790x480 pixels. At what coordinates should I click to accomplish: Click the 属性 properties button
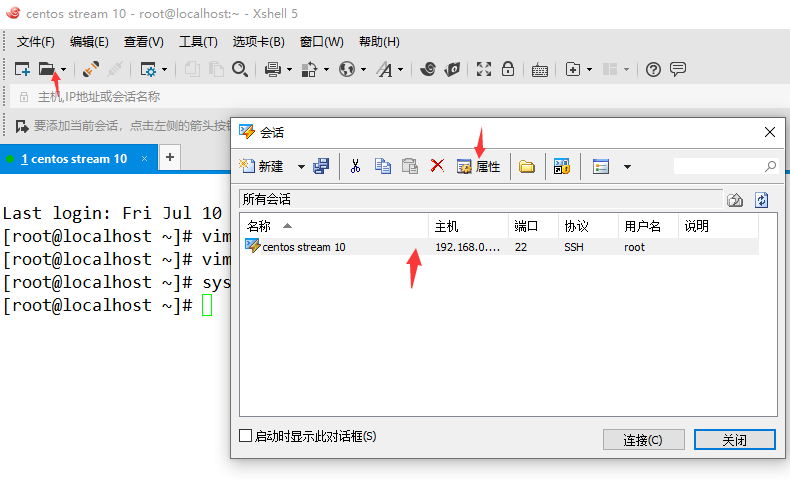[x=478, y=167]
